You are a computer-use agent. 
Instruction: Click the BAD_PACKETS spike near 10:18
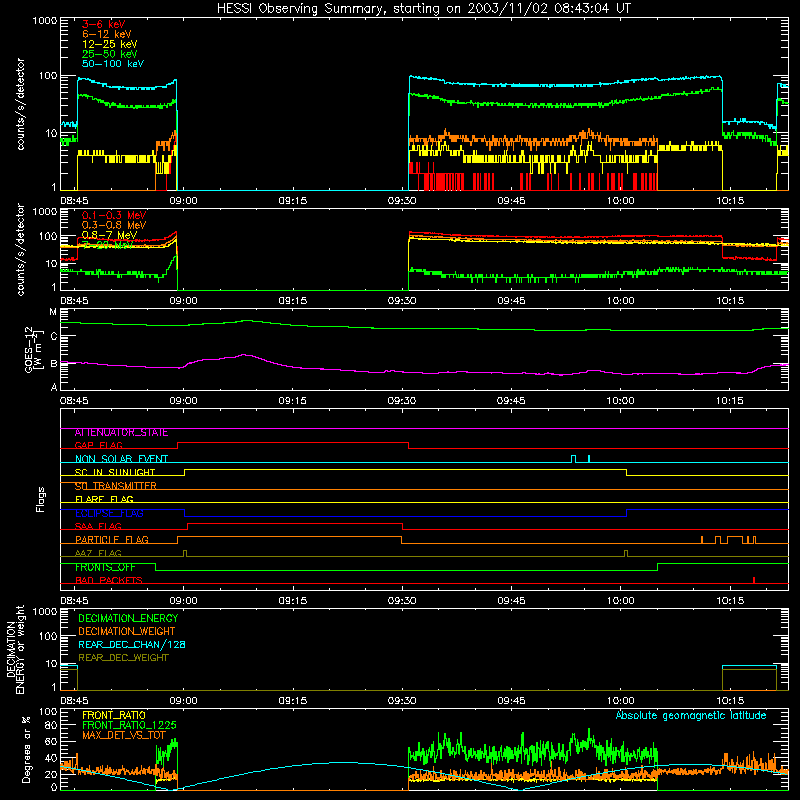pyautogui.click(x=754, y=580)
